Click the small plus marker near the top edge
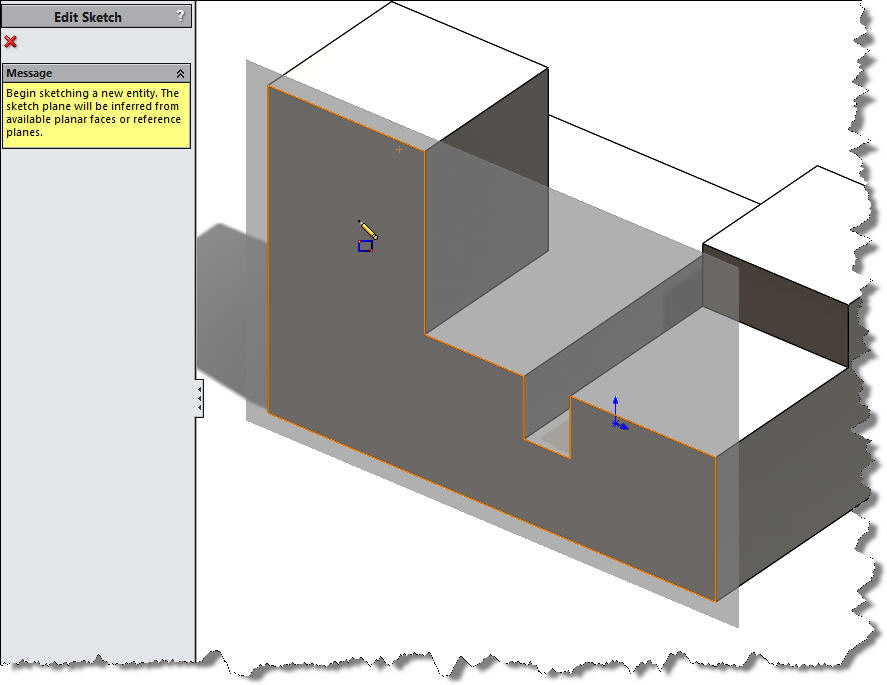Image resolution: width=887 pixels, height=685 pixels. [399, 150]
